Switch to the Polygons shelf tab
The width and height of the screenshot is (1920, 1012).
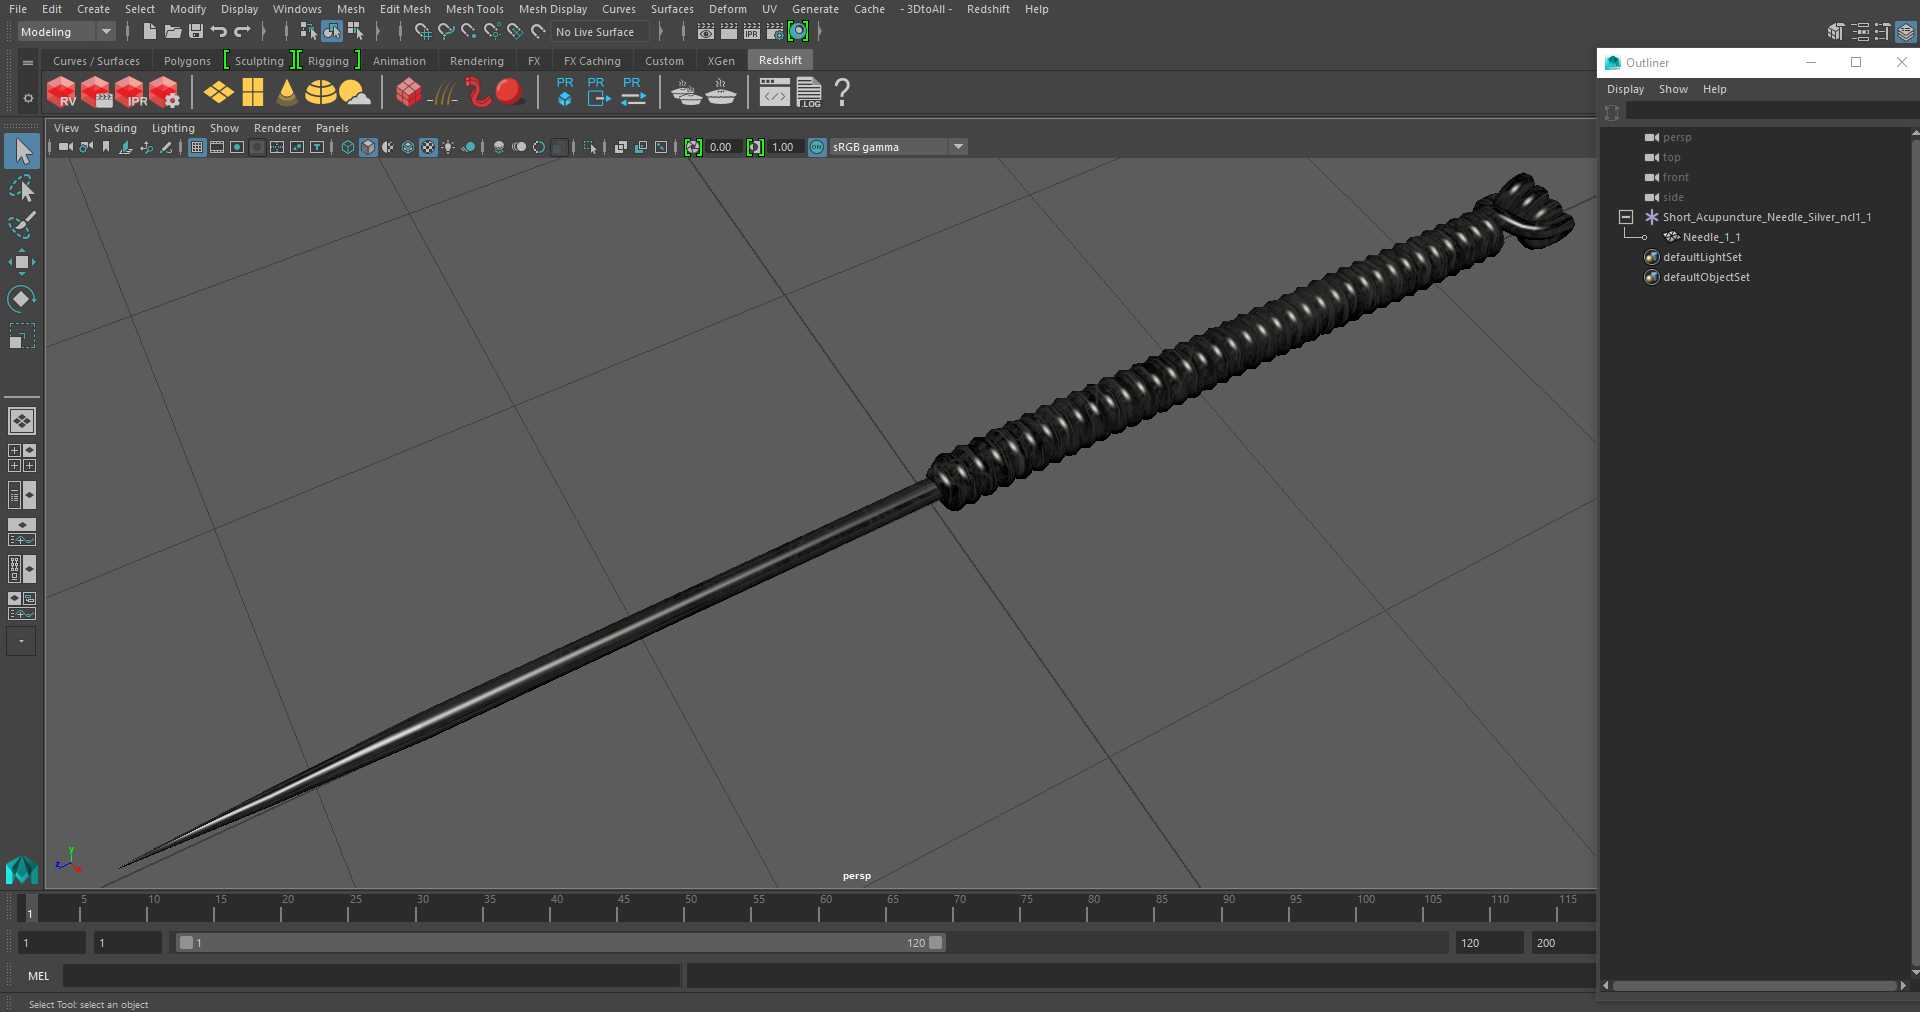187,61
